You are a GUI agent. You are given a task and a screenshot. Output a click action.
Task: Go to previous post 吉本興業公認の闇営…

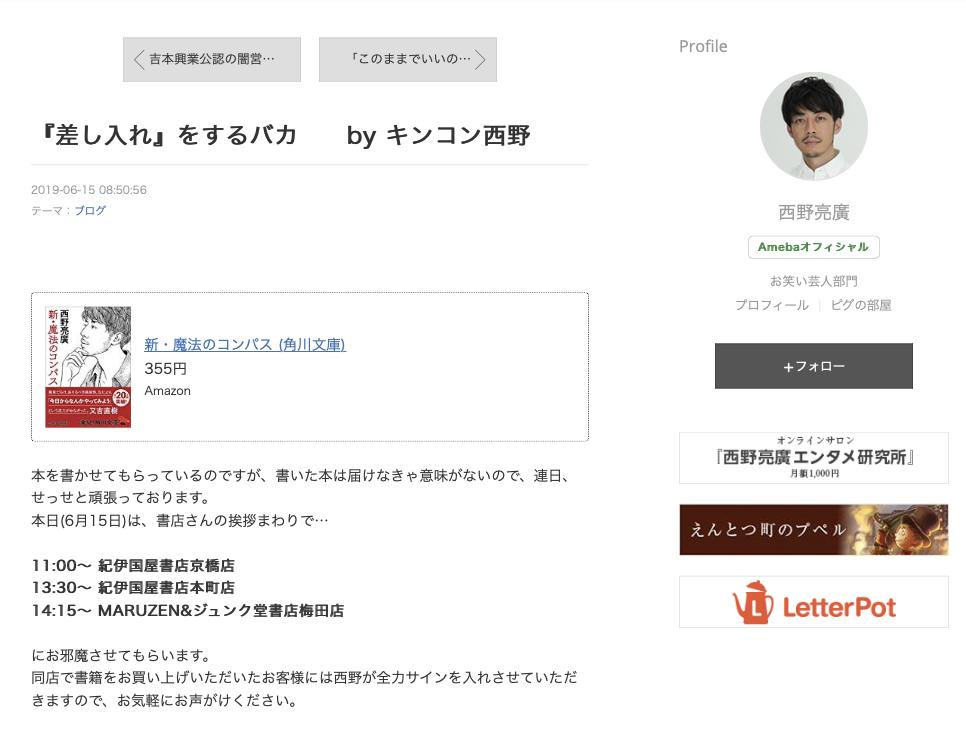[212, 59]
